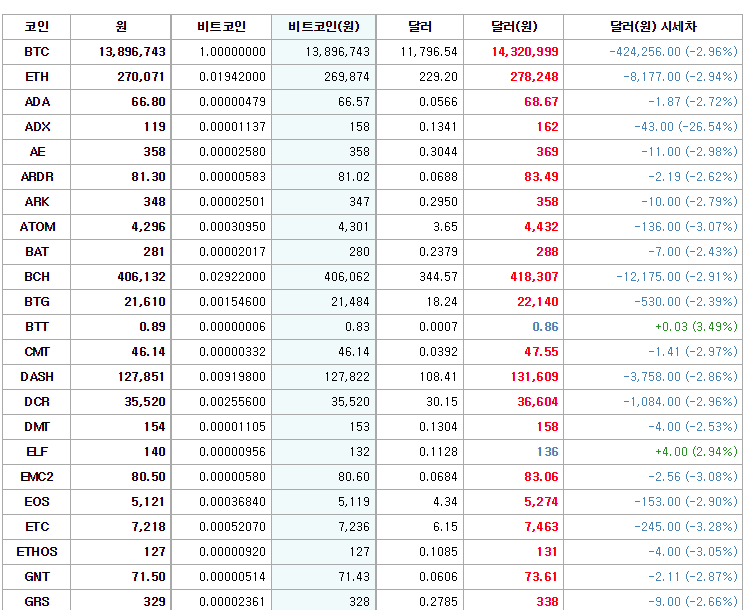Click ELF green gap +4.00 (2.94%)
750x610 pixels.
click(696, 452)
